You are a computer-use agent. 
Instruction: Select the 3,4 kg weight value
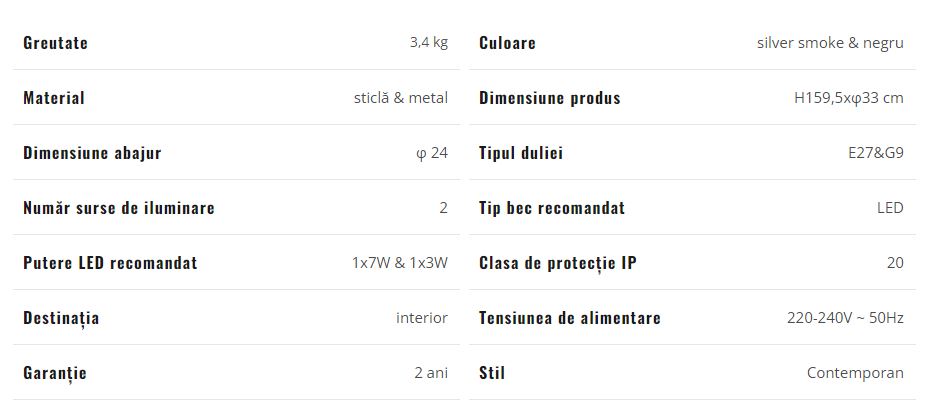click(429, 42)
